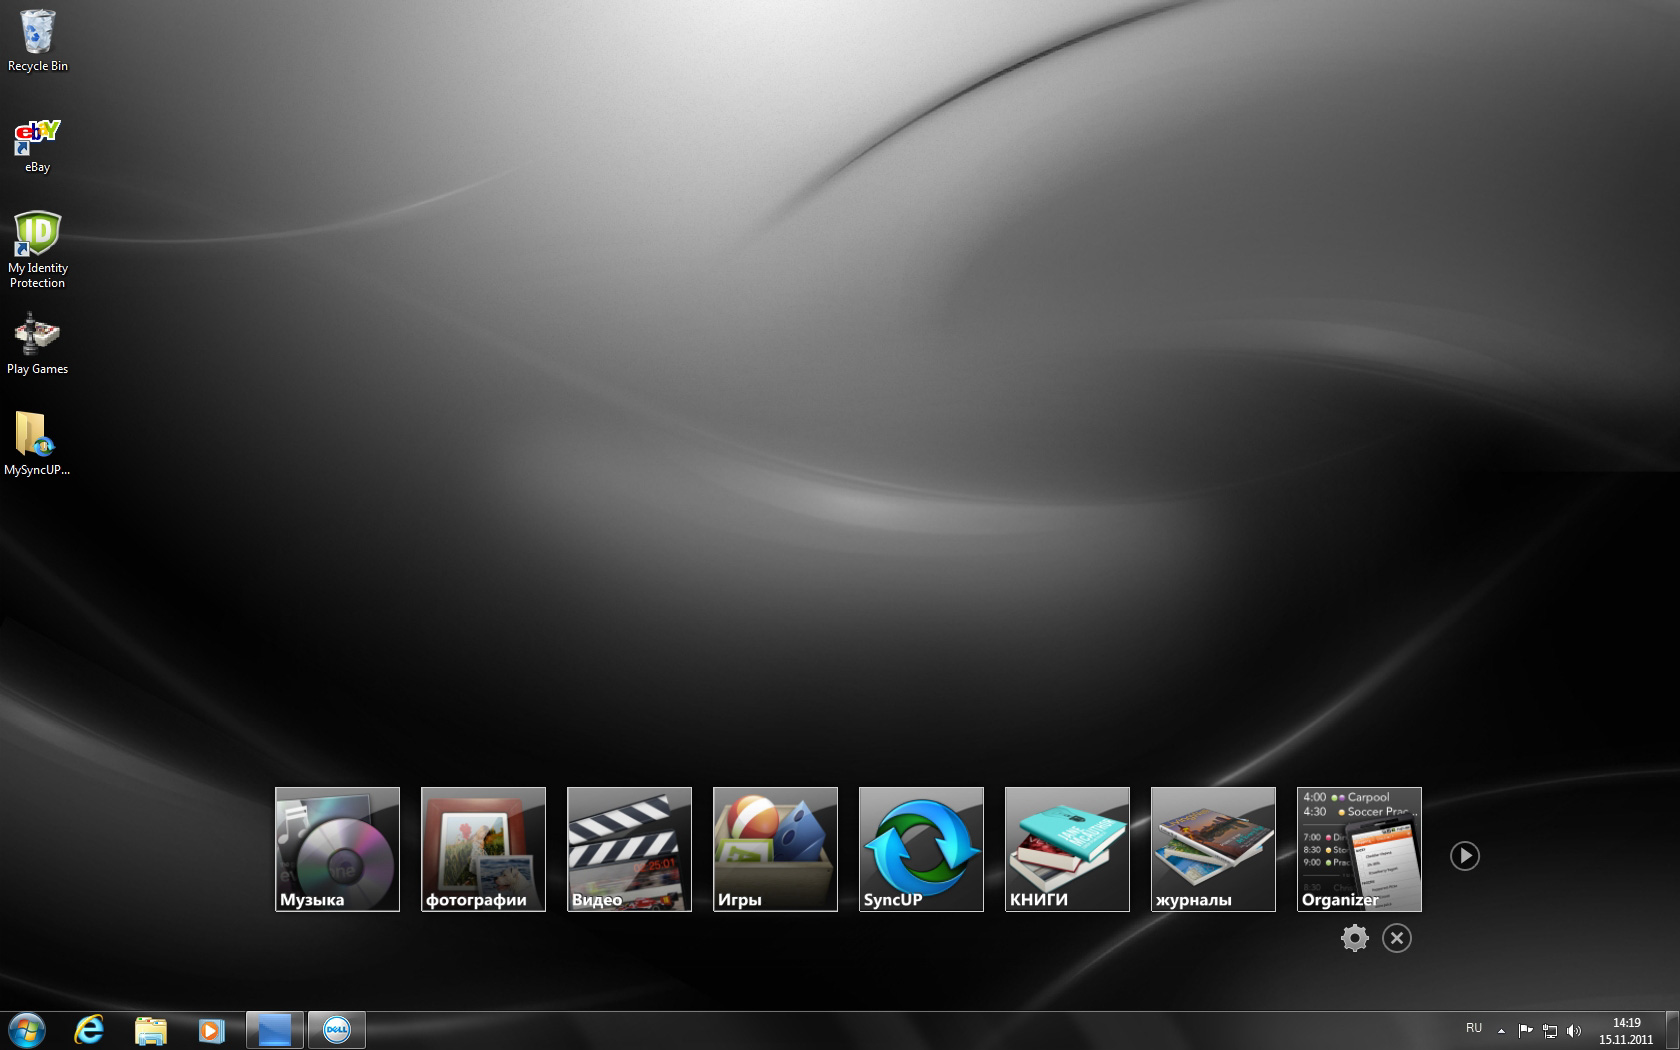The image size is (1680, 1050).
Task: Open the фотографии photos tile
Action: coord(483,849)
